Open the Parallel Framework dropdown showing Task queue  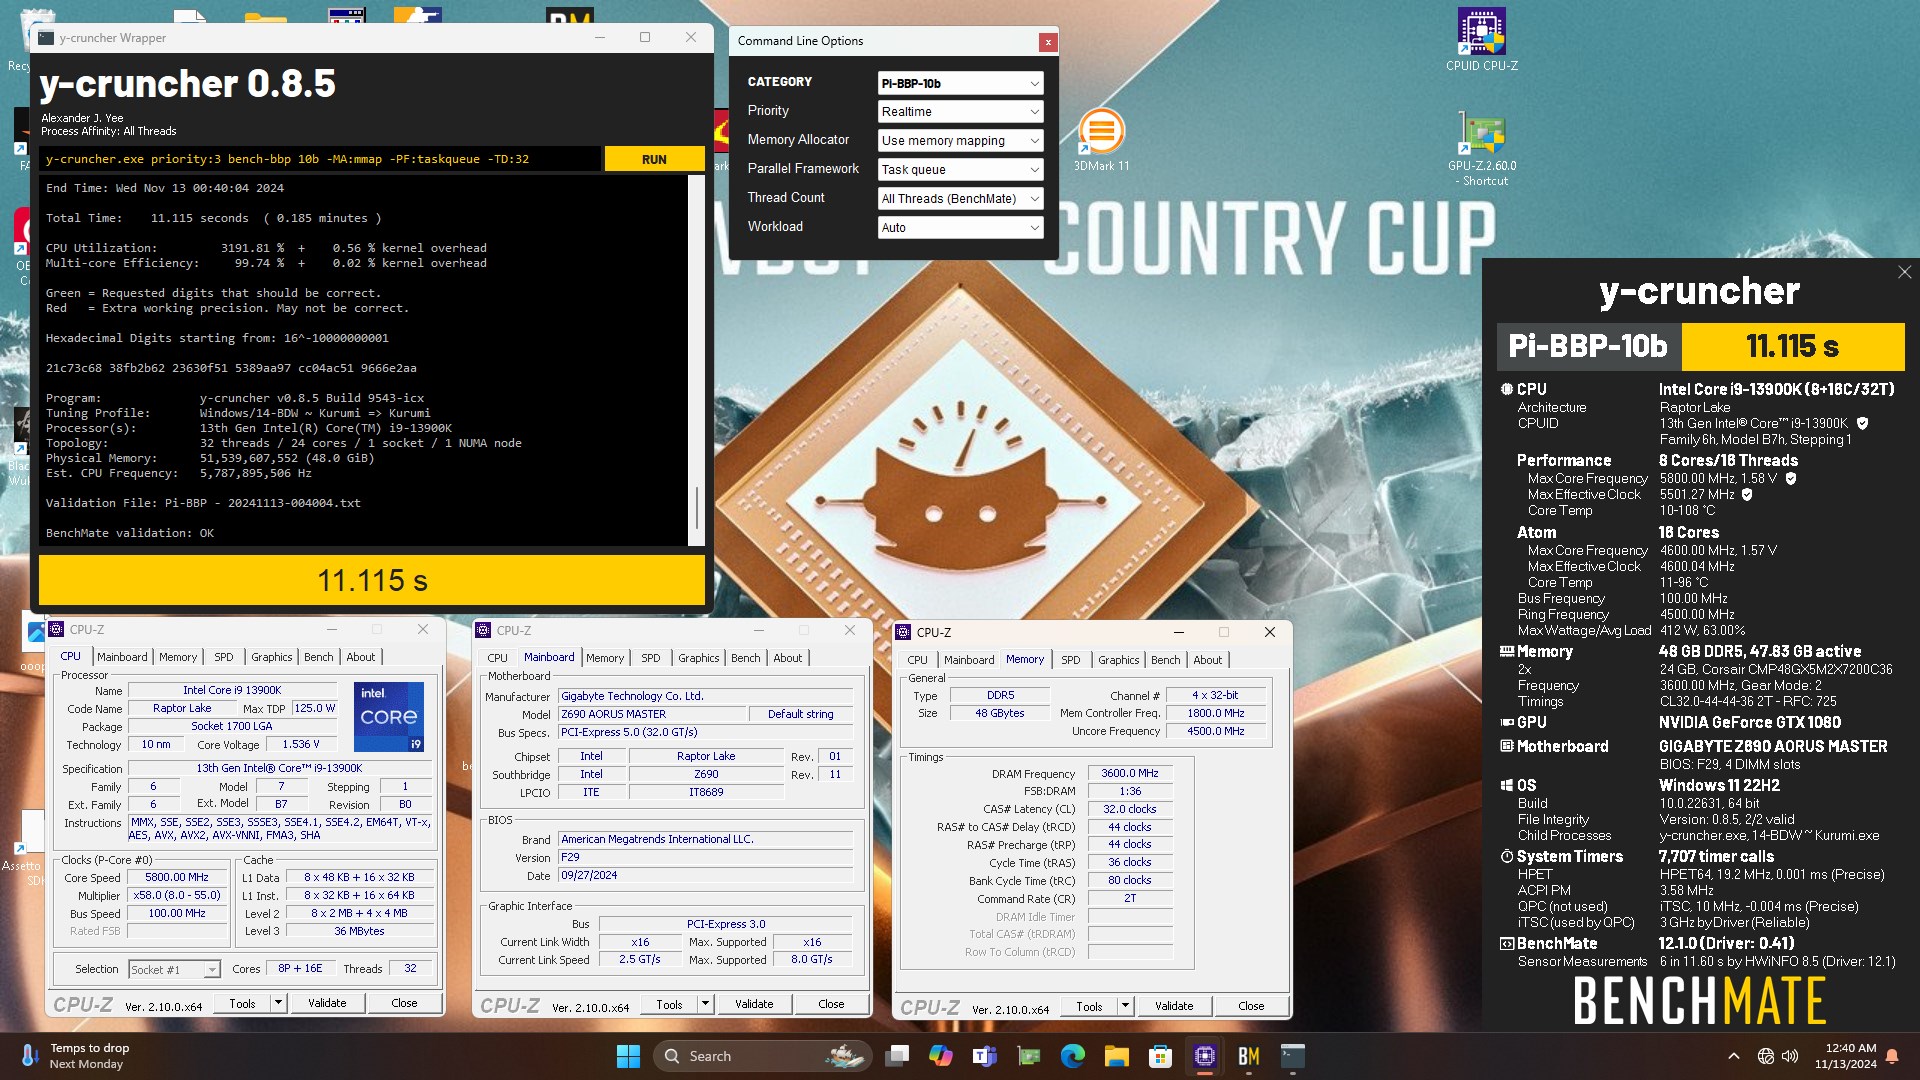pyautogui.click(x=960, y=170)
